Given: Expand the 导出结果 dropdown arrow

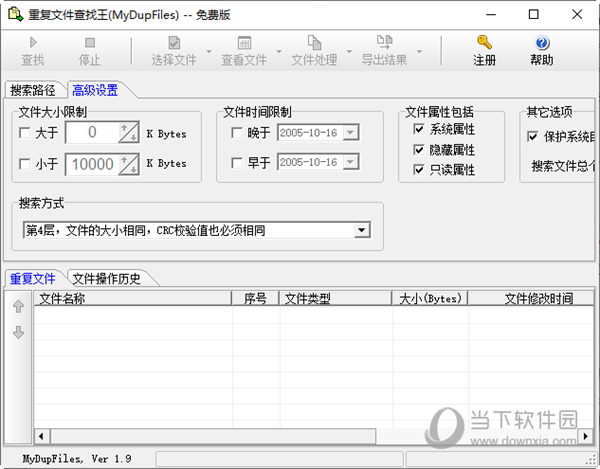Looking at the screenshot, I should coord(419,51).
